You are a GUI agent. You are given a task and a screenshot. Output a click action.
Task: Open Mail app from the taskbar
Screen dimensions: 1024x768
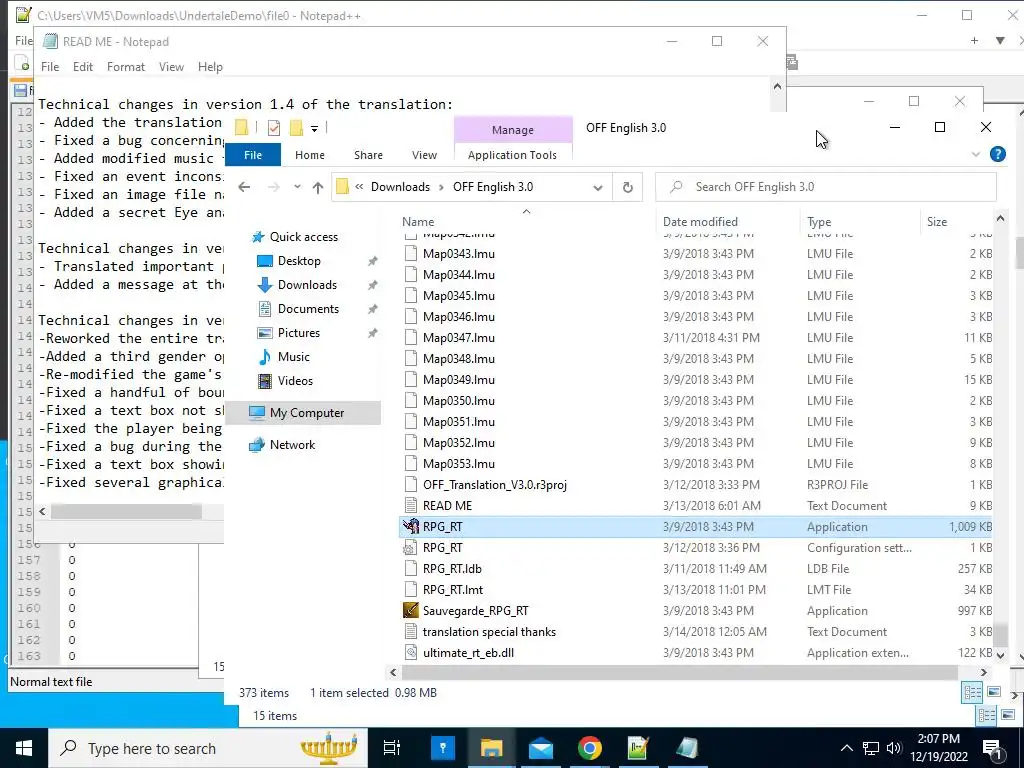tap(541, 748)
